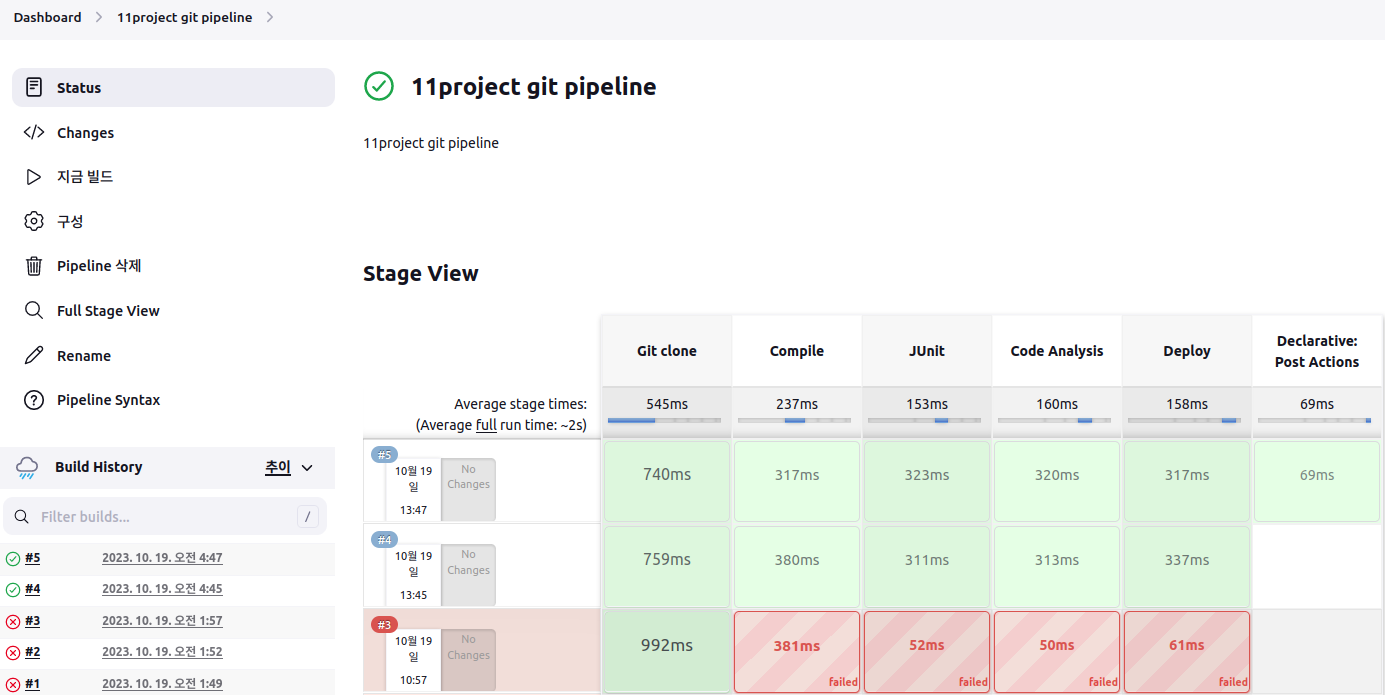The height and width of the screenshot is (695, 1385).
Task: Click the Pipeline delete trash icon
Action: click(34, 266)
